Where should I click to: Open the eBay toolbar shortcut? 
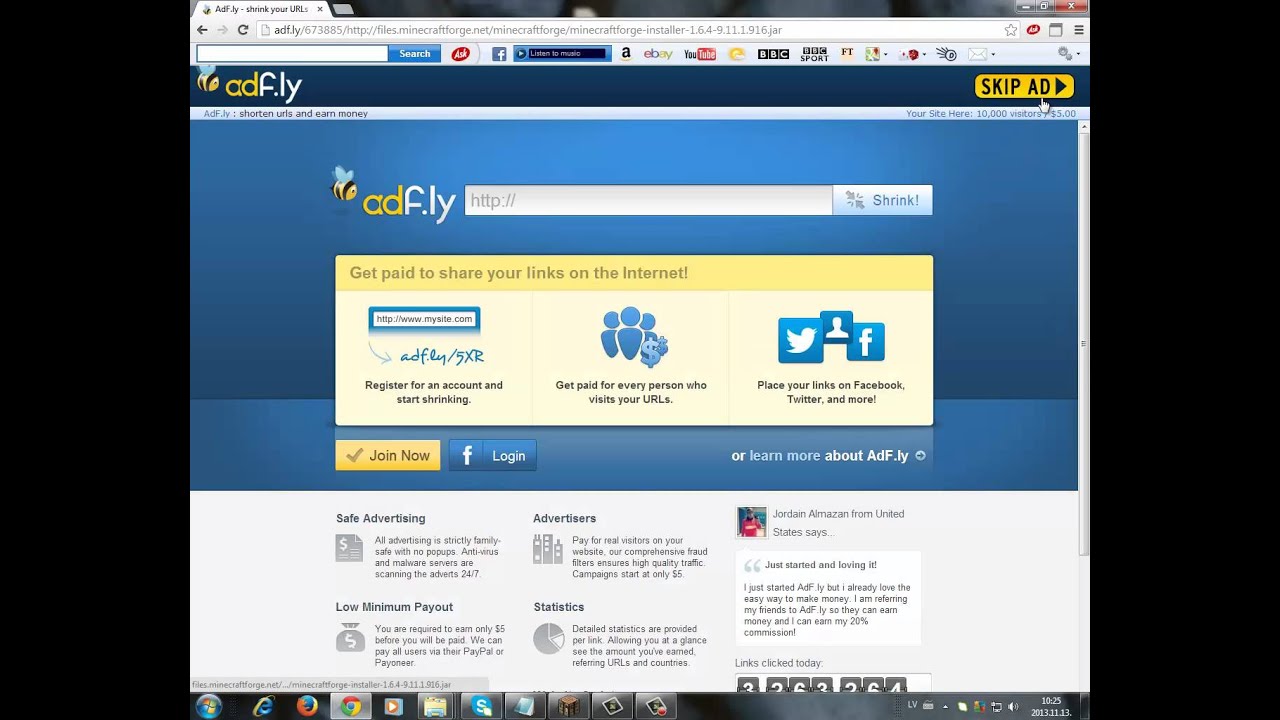658,54
